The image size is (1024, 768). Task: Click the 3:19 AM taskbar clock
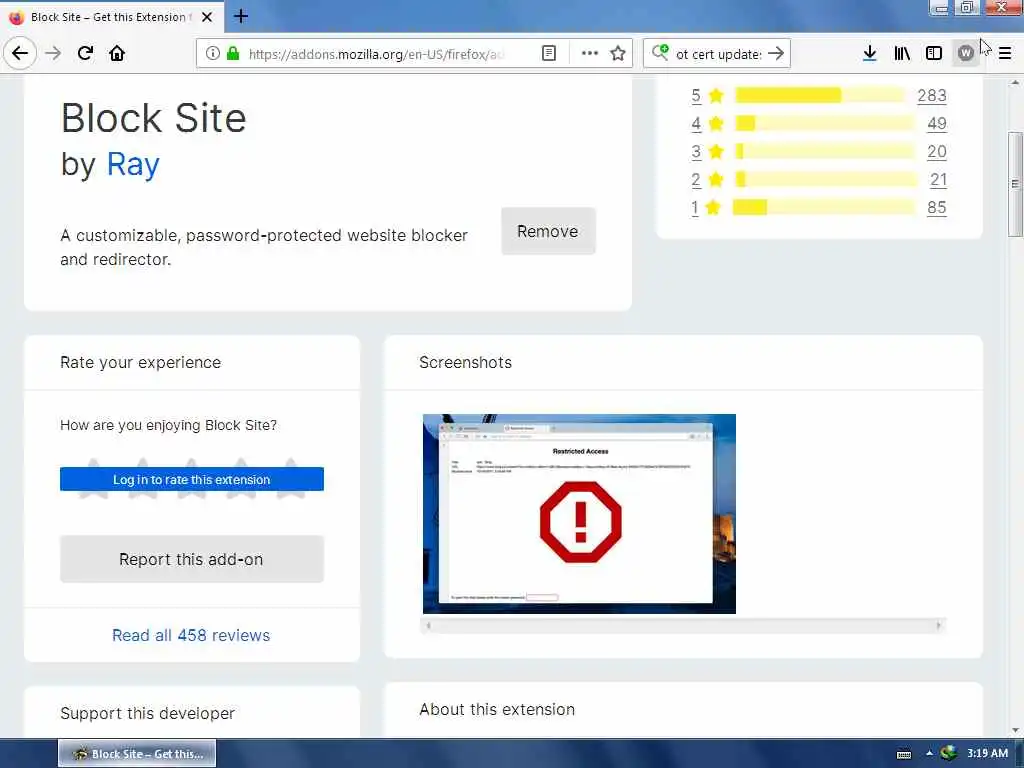point(987,753)
